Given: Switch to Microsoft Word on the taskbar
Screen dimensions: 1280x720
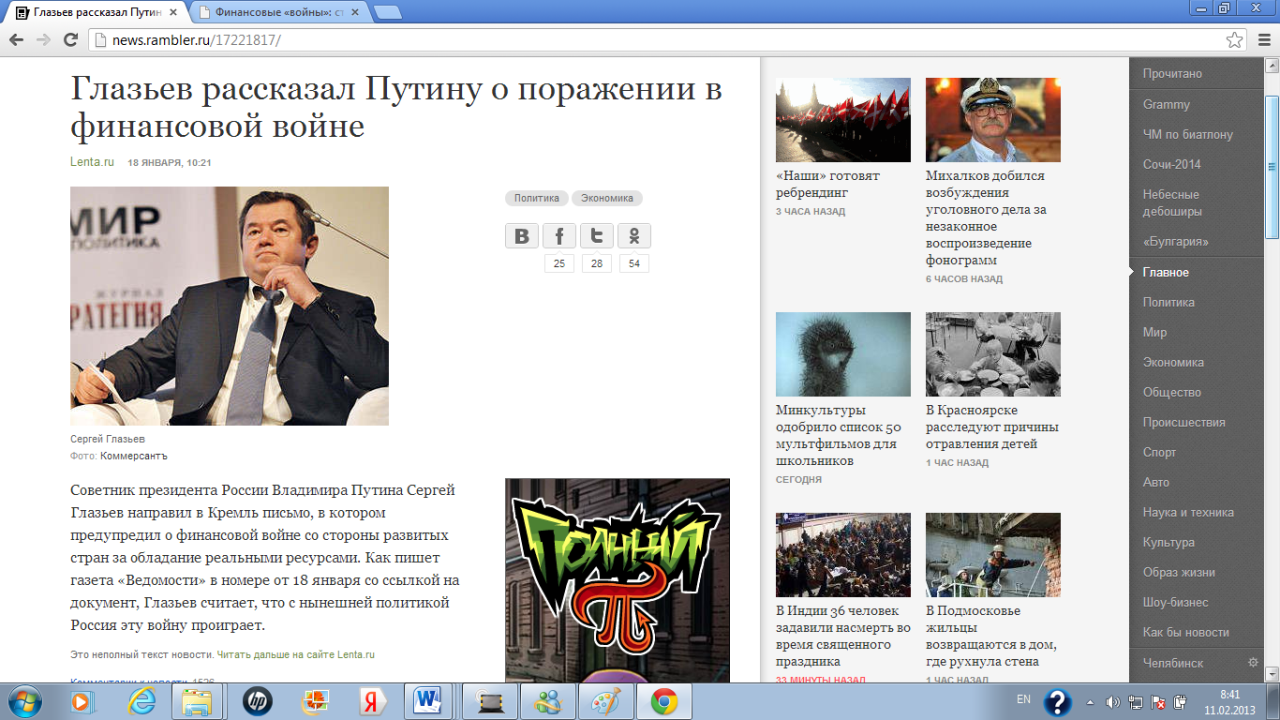Looking at the screenshot, I should (429, 702).
